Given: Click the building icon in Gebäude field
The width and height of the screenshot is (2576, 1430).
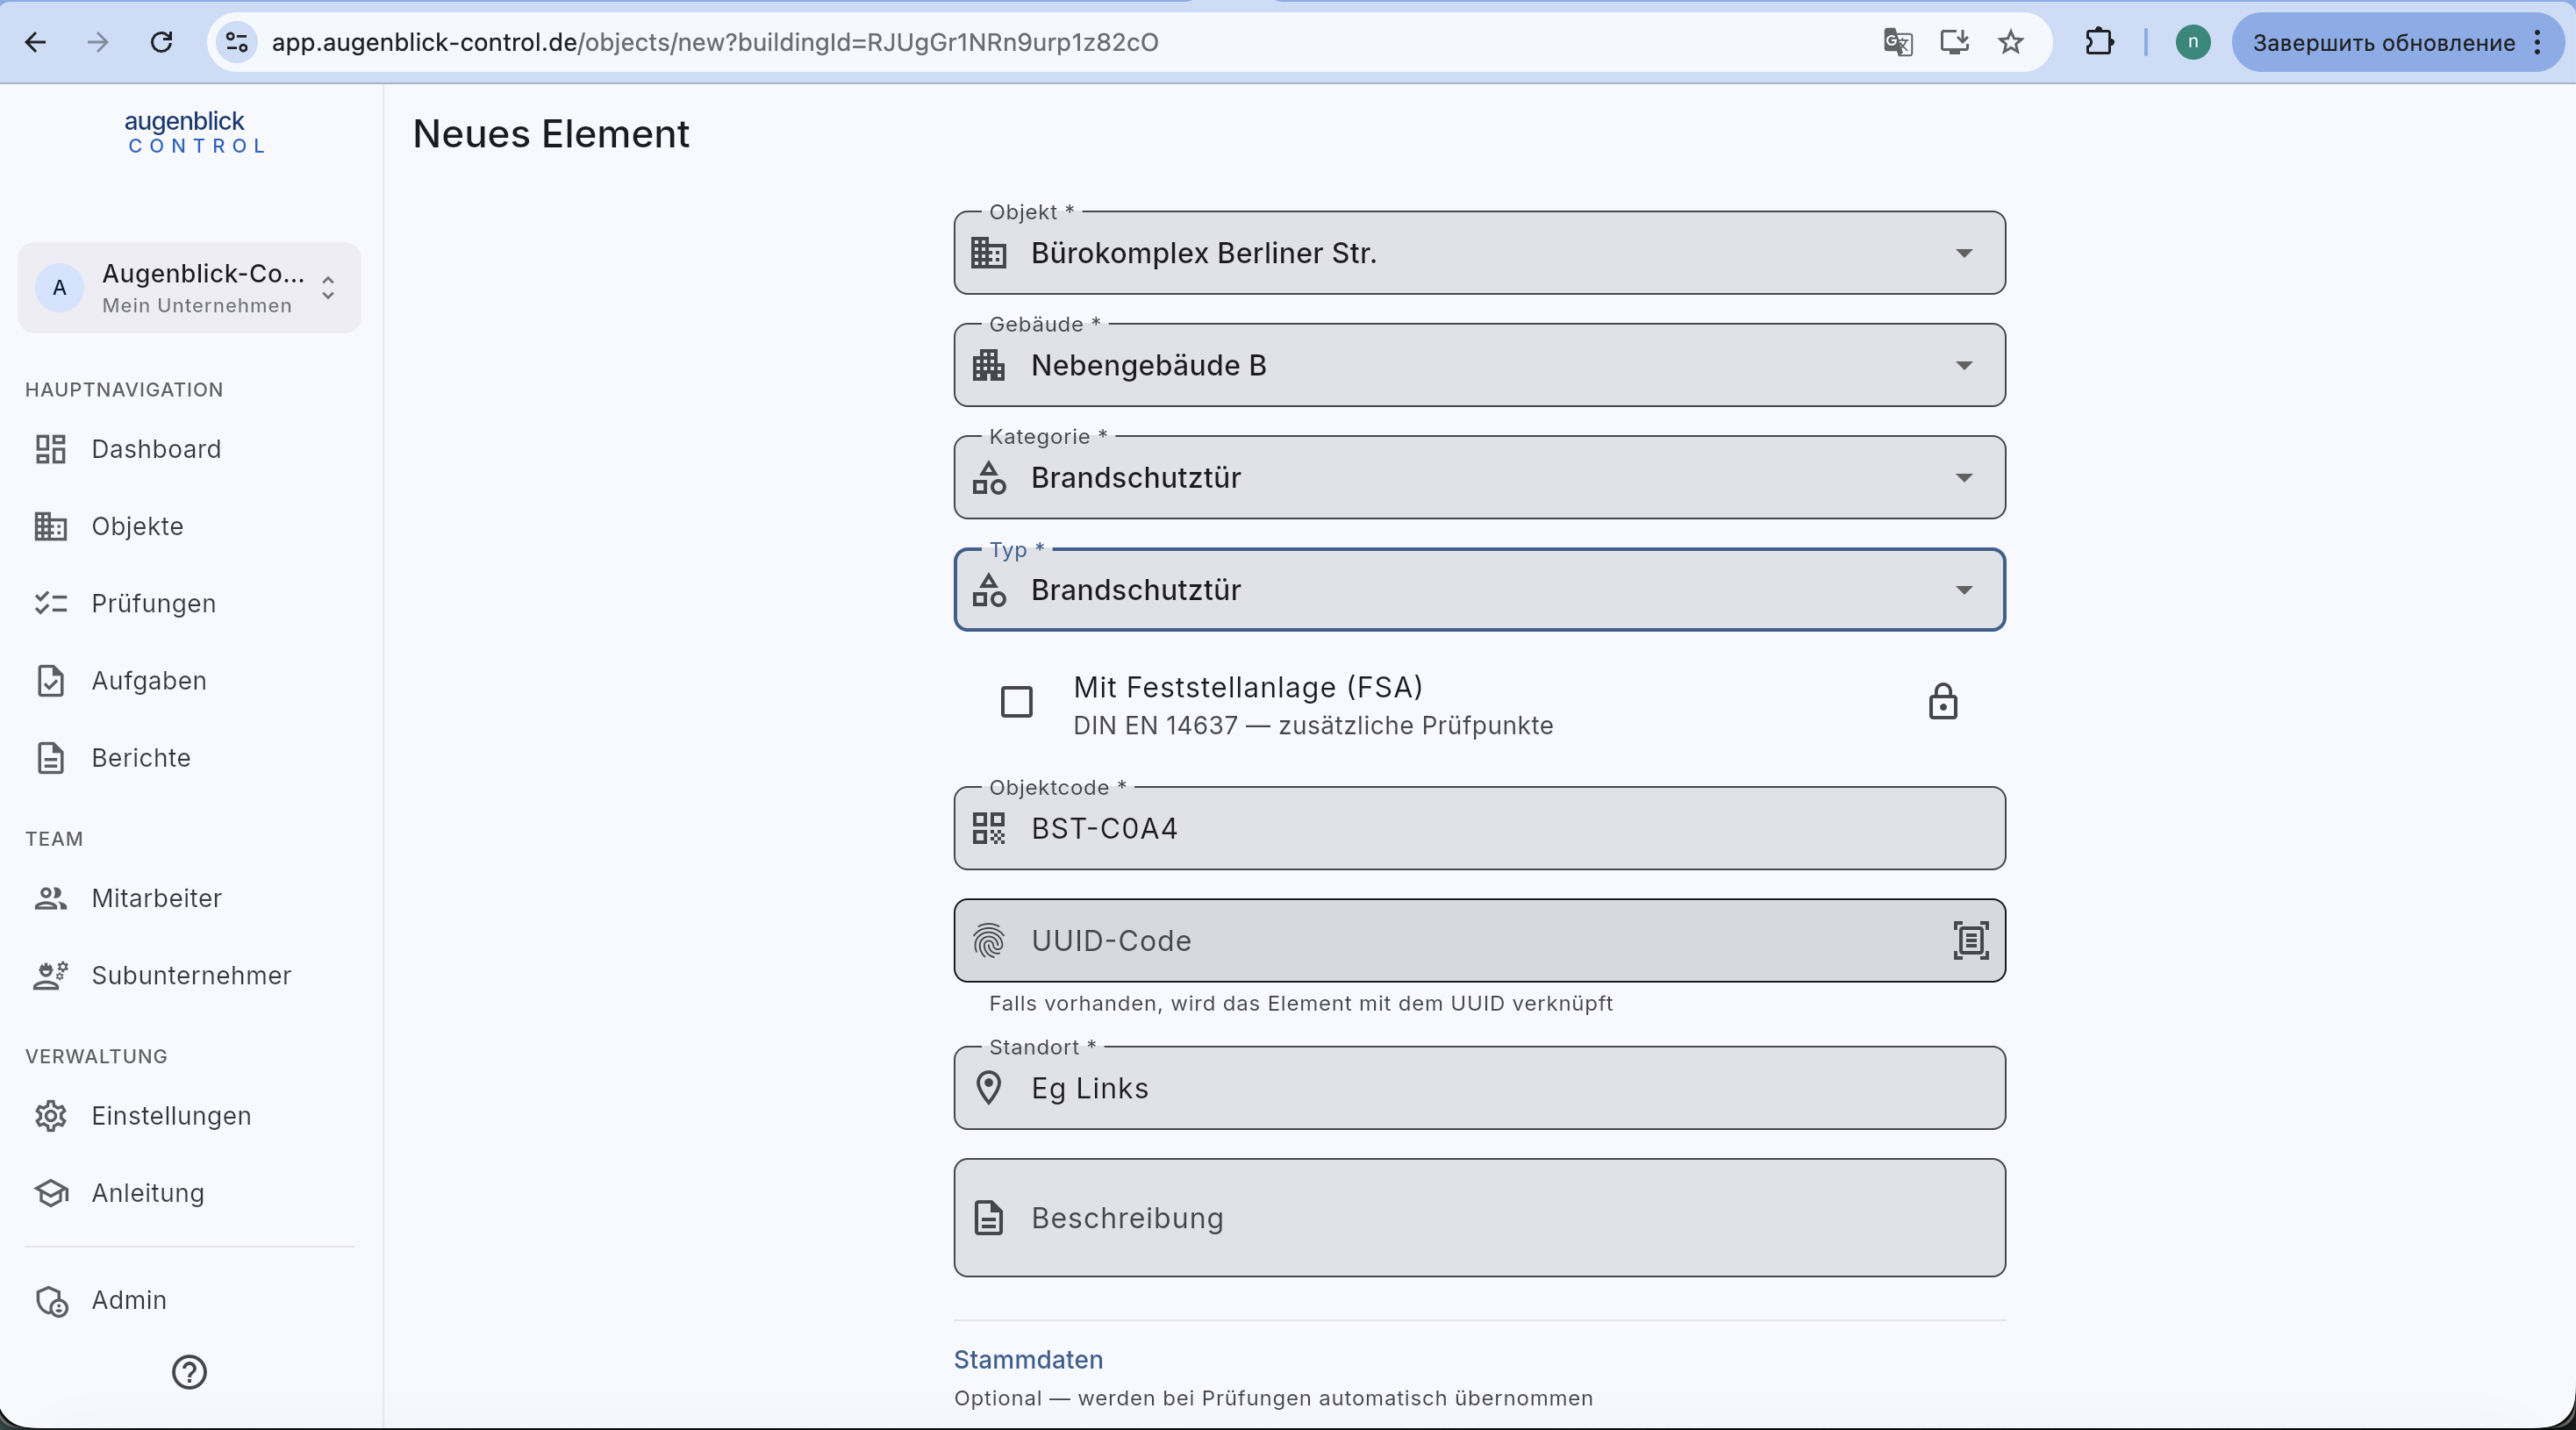Looking at the screenshot, I should (x=989, y=365).
